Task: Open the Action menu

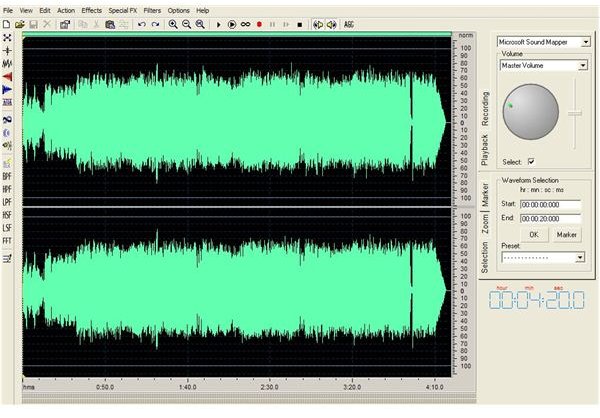Action: pyautogui.click(x=66, y=10)
